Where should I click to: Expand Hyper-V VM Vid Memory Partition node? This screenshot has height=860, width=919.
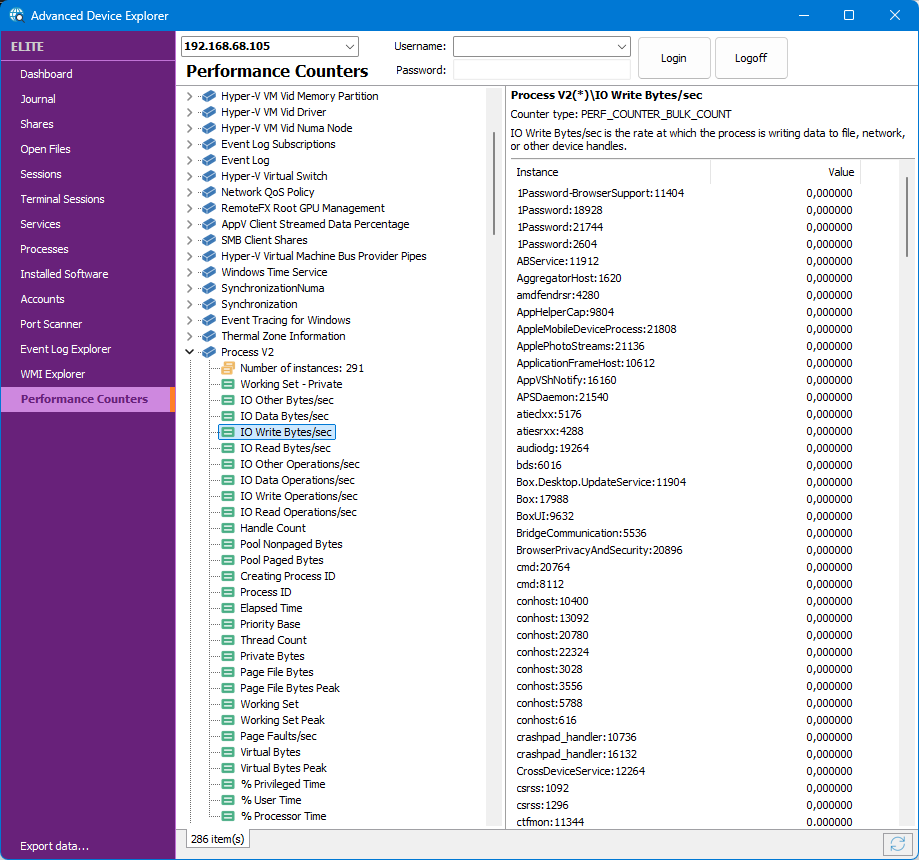189,96
